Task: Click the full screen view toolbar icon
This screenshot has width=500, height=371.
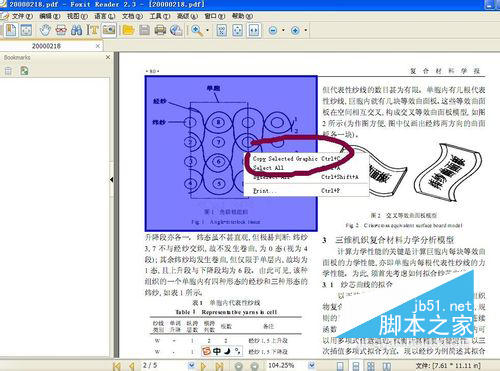Action: click(x=26, y=30)
